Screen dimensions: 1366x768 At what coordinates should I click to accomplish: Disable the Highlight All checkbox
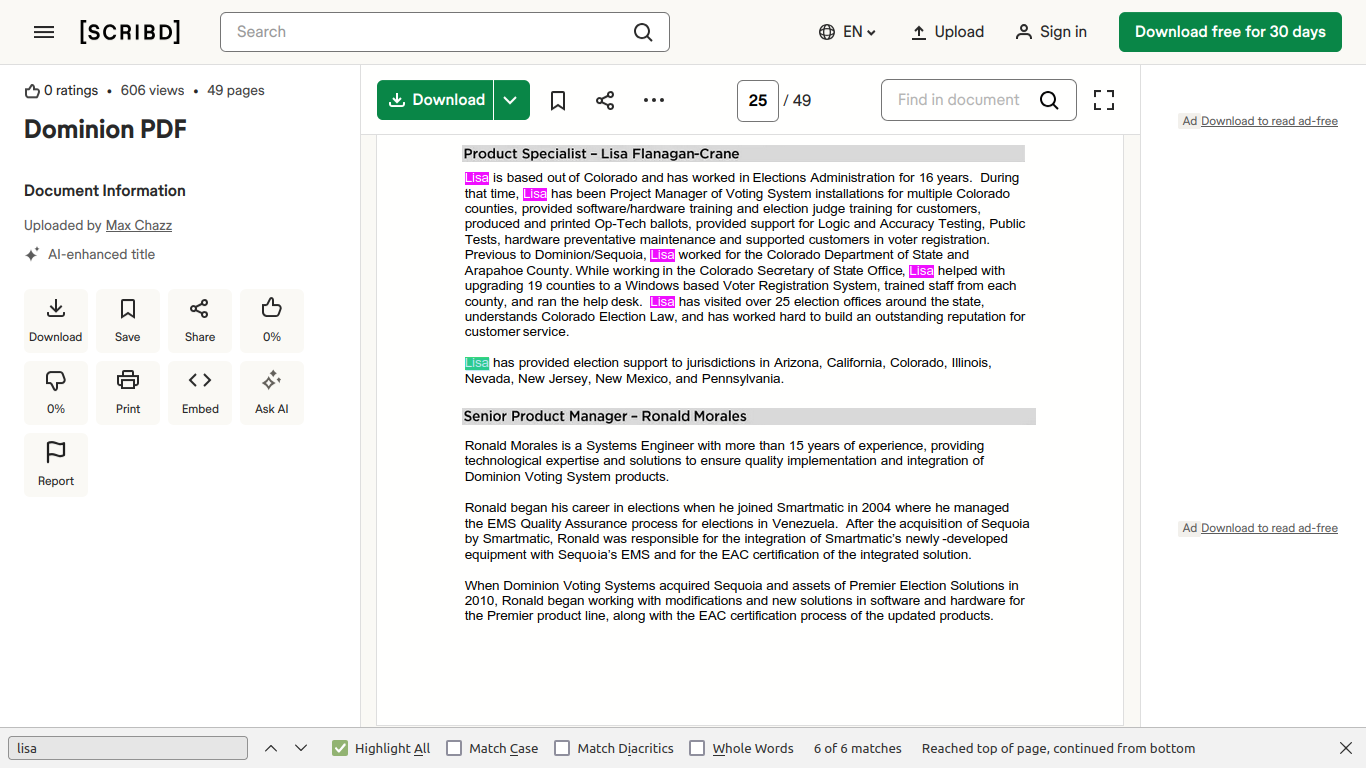click(x=340, y=748)
